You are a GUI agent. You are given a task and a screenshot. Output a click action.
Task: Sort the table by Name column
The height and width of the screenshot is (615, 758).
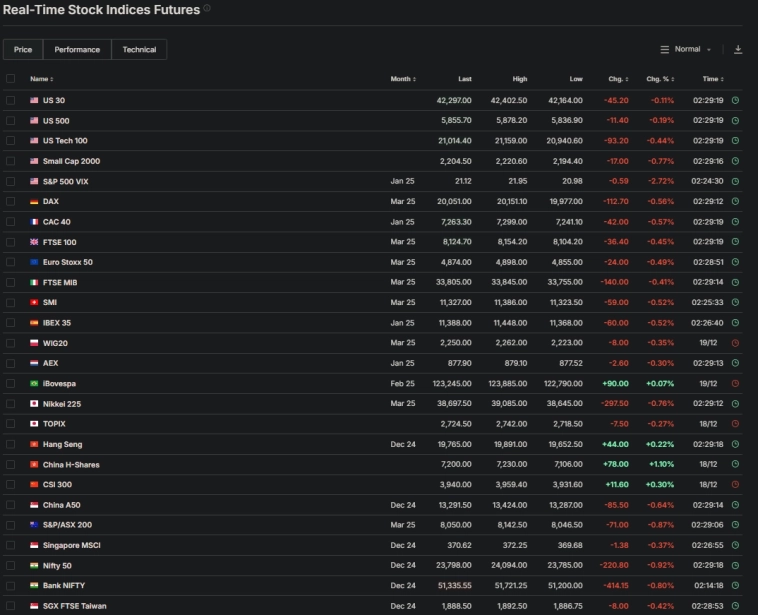click(x=41, y=79)
